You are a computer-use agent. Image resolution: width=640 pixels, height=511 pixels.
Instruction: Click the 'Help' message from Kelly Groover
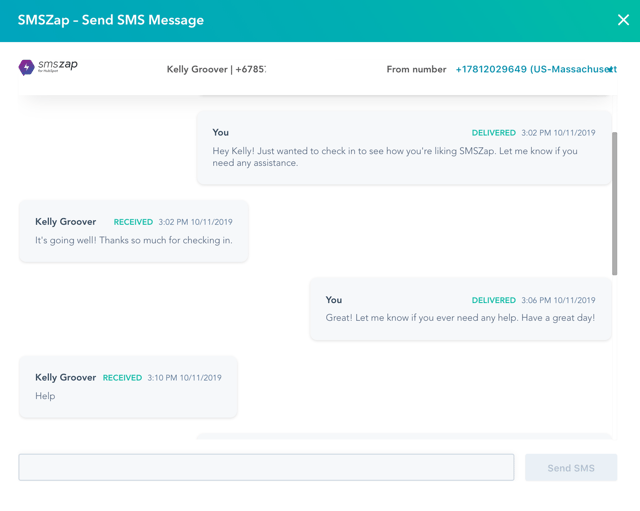(x=45, y=396)
